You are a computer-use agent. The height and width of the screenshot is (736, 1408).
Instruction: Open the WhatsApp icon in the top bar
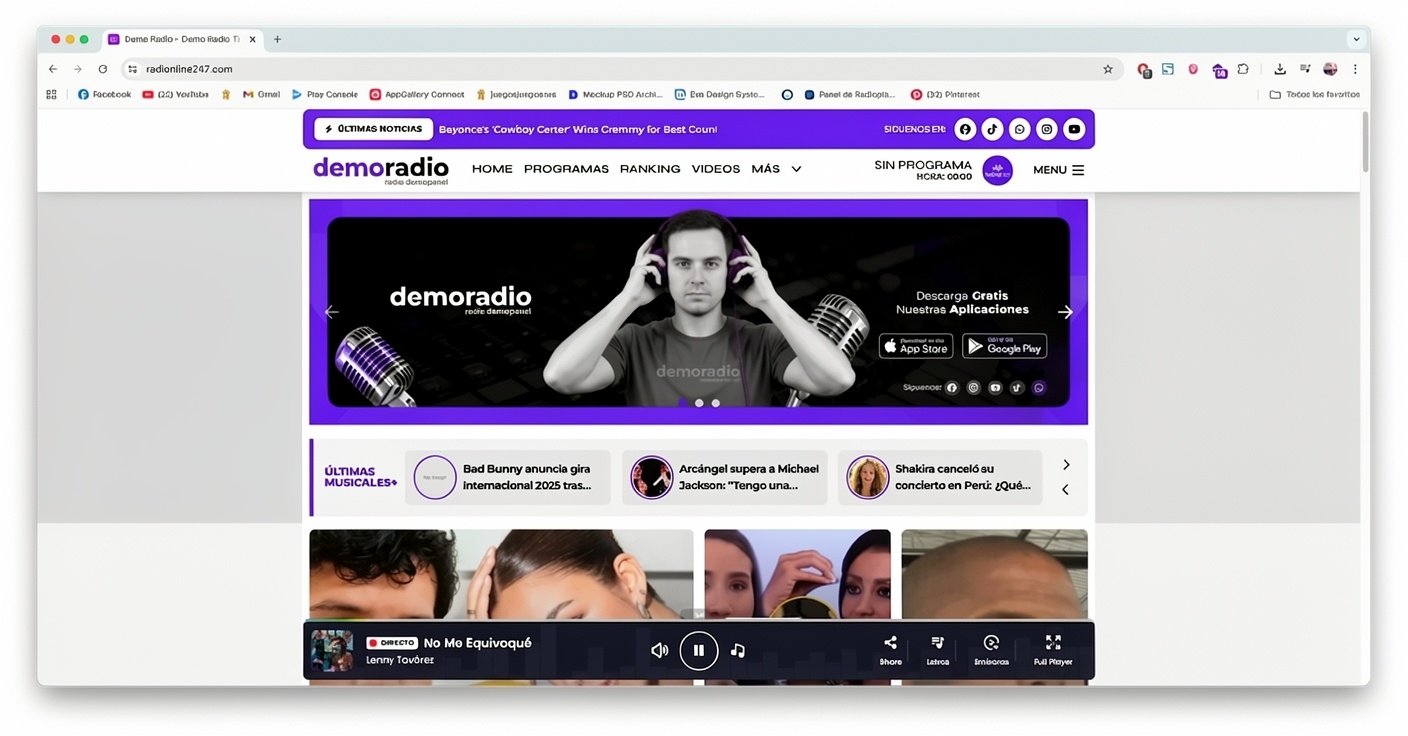[1019, 129]
